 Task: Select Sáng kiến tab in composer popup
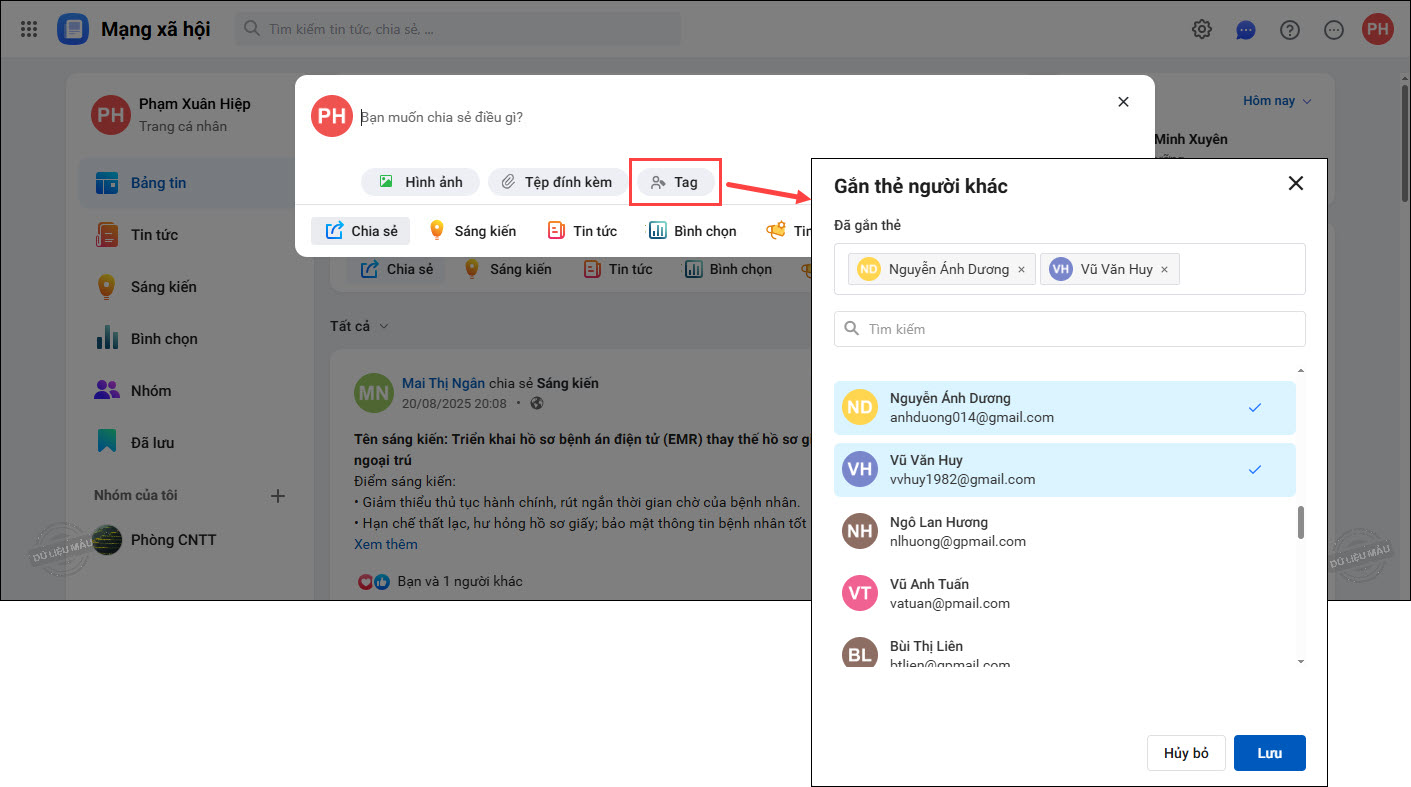point(472,231)
